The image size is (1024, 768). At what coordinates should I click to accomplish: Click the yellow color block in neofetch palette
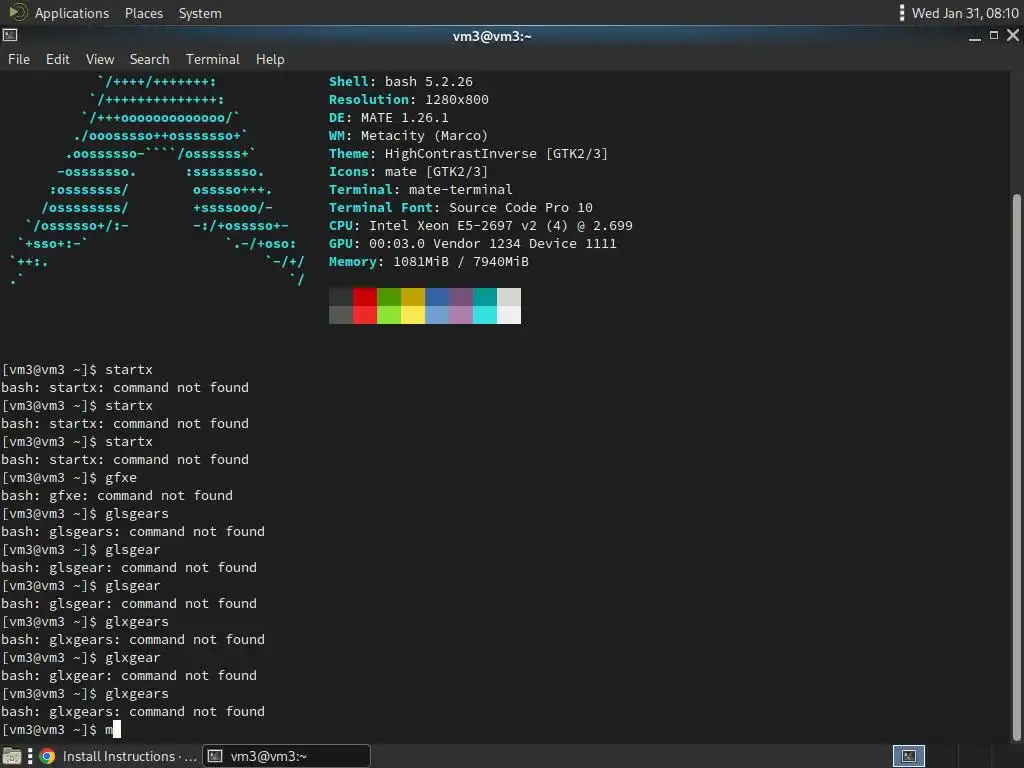click(413, 306)
